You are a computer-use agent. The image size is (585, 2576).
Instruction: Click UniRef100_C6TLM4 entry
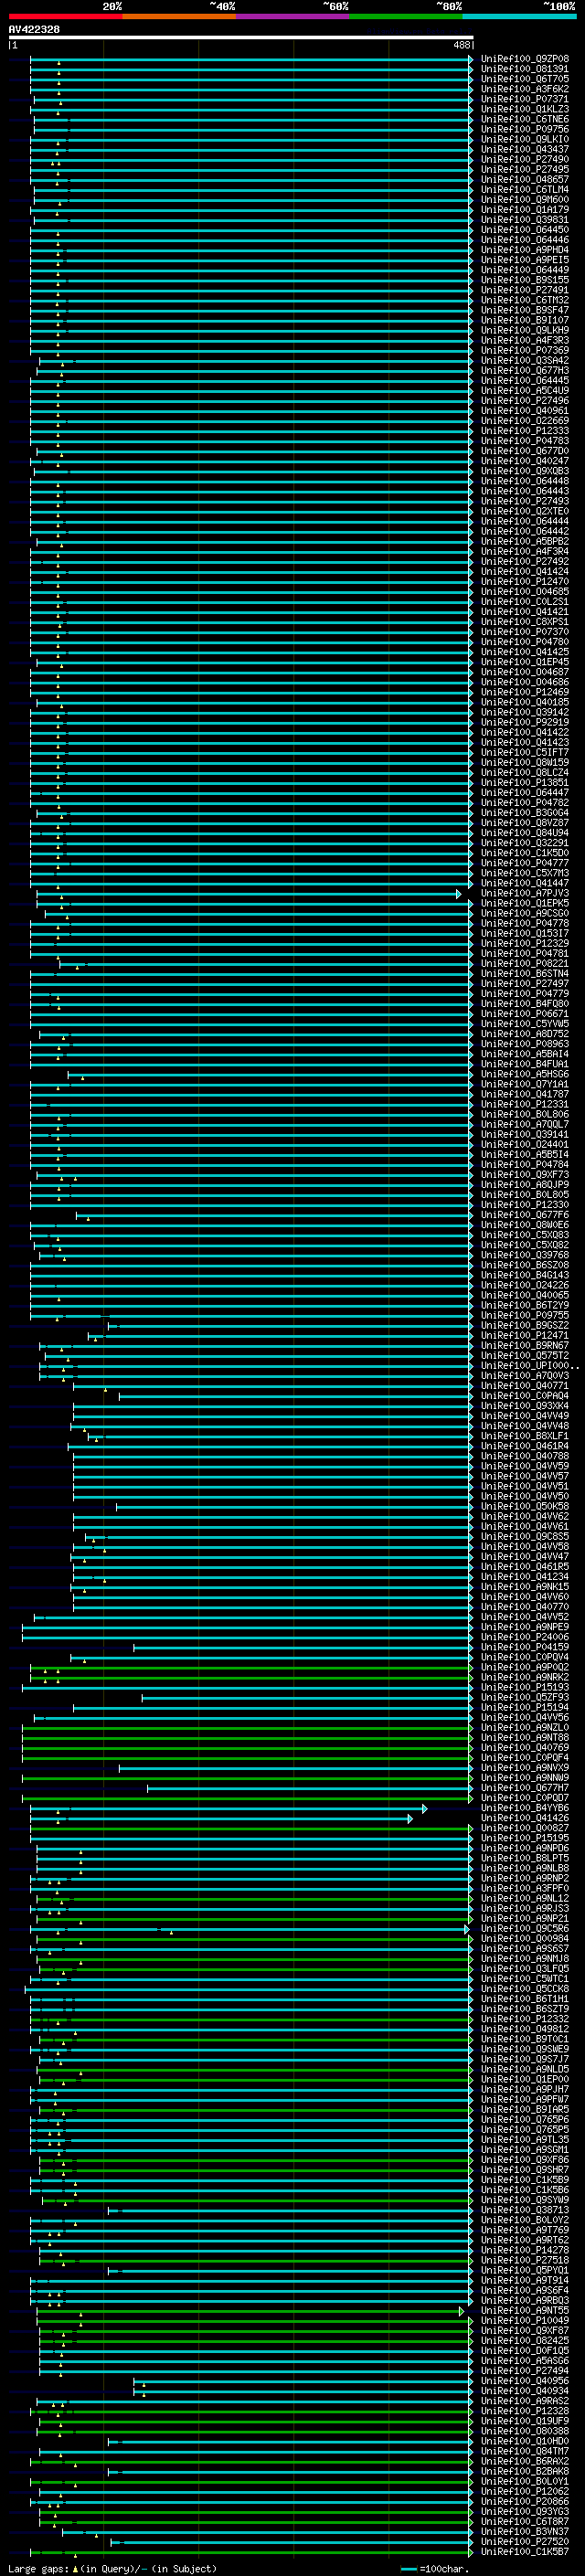tap(525, 189)
